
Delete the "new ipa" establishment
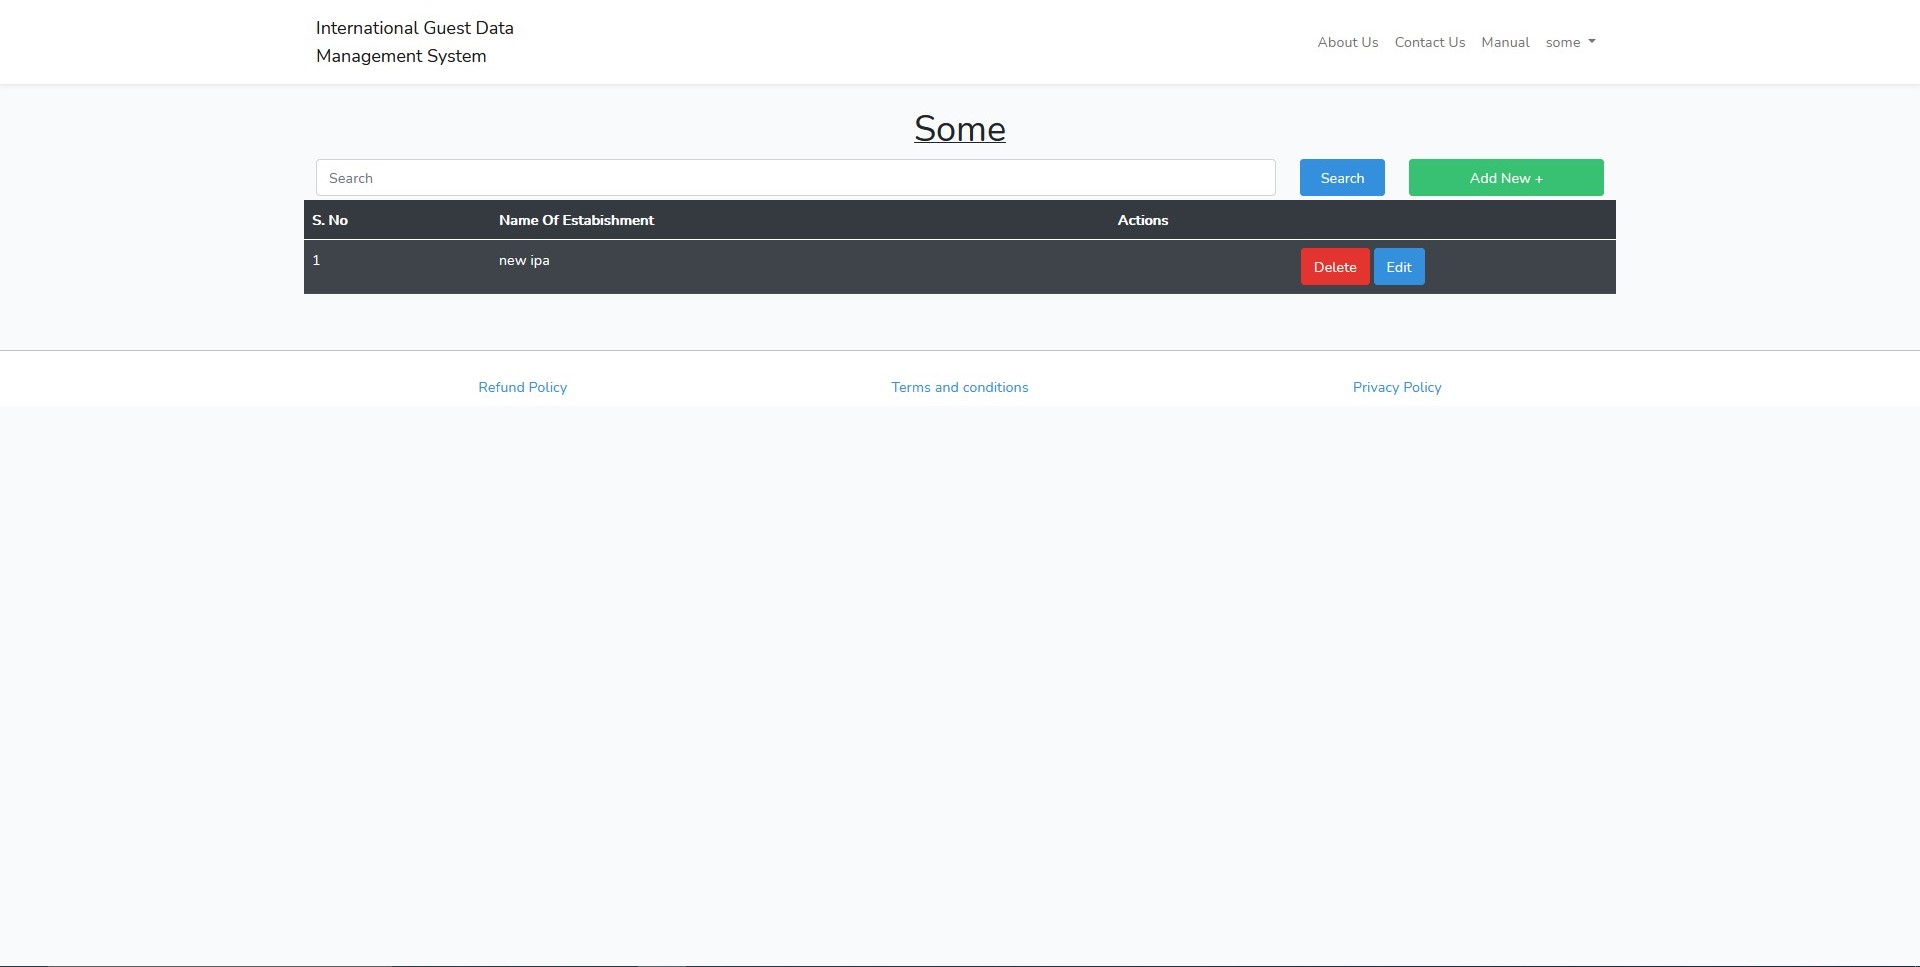1334,267
